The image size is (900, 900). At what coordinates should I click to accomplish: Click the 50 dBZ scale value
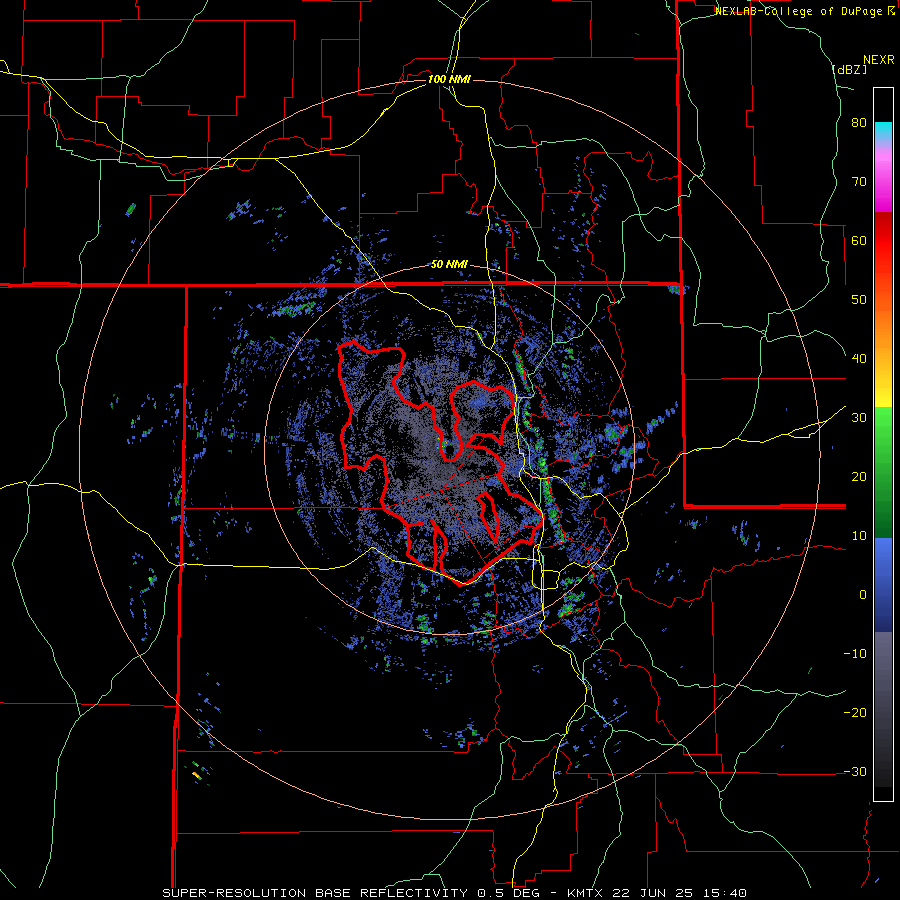click(x=859, y=300)
